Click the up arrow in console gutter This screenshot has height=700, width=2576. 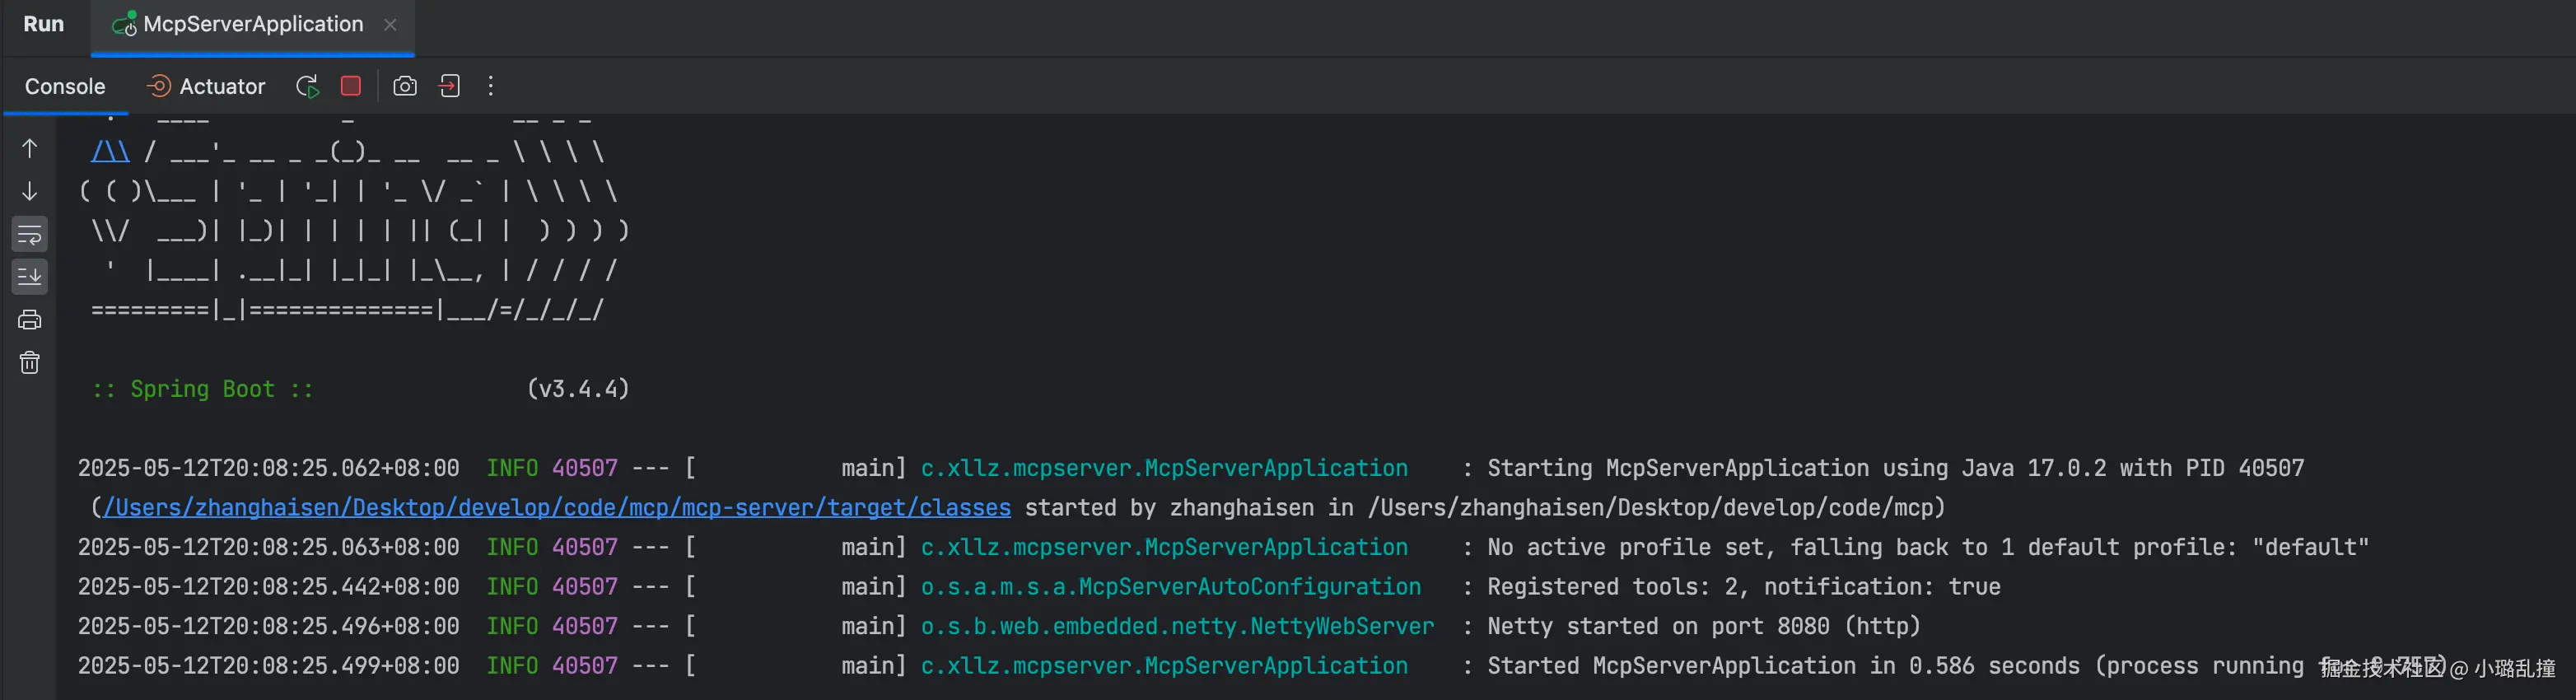pyautogui.click(x=30, y=149)
